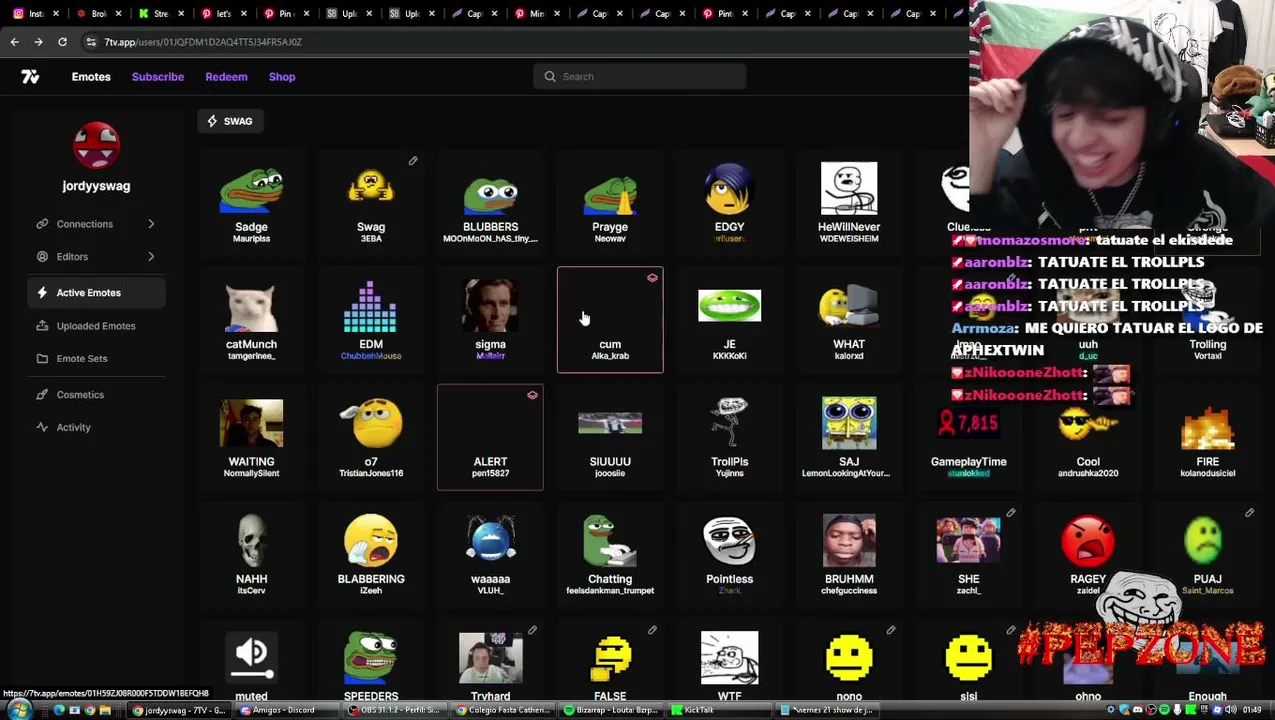Focus the Search field
Viewport: 1275px width, 720px height.
(x=640, y=77)
